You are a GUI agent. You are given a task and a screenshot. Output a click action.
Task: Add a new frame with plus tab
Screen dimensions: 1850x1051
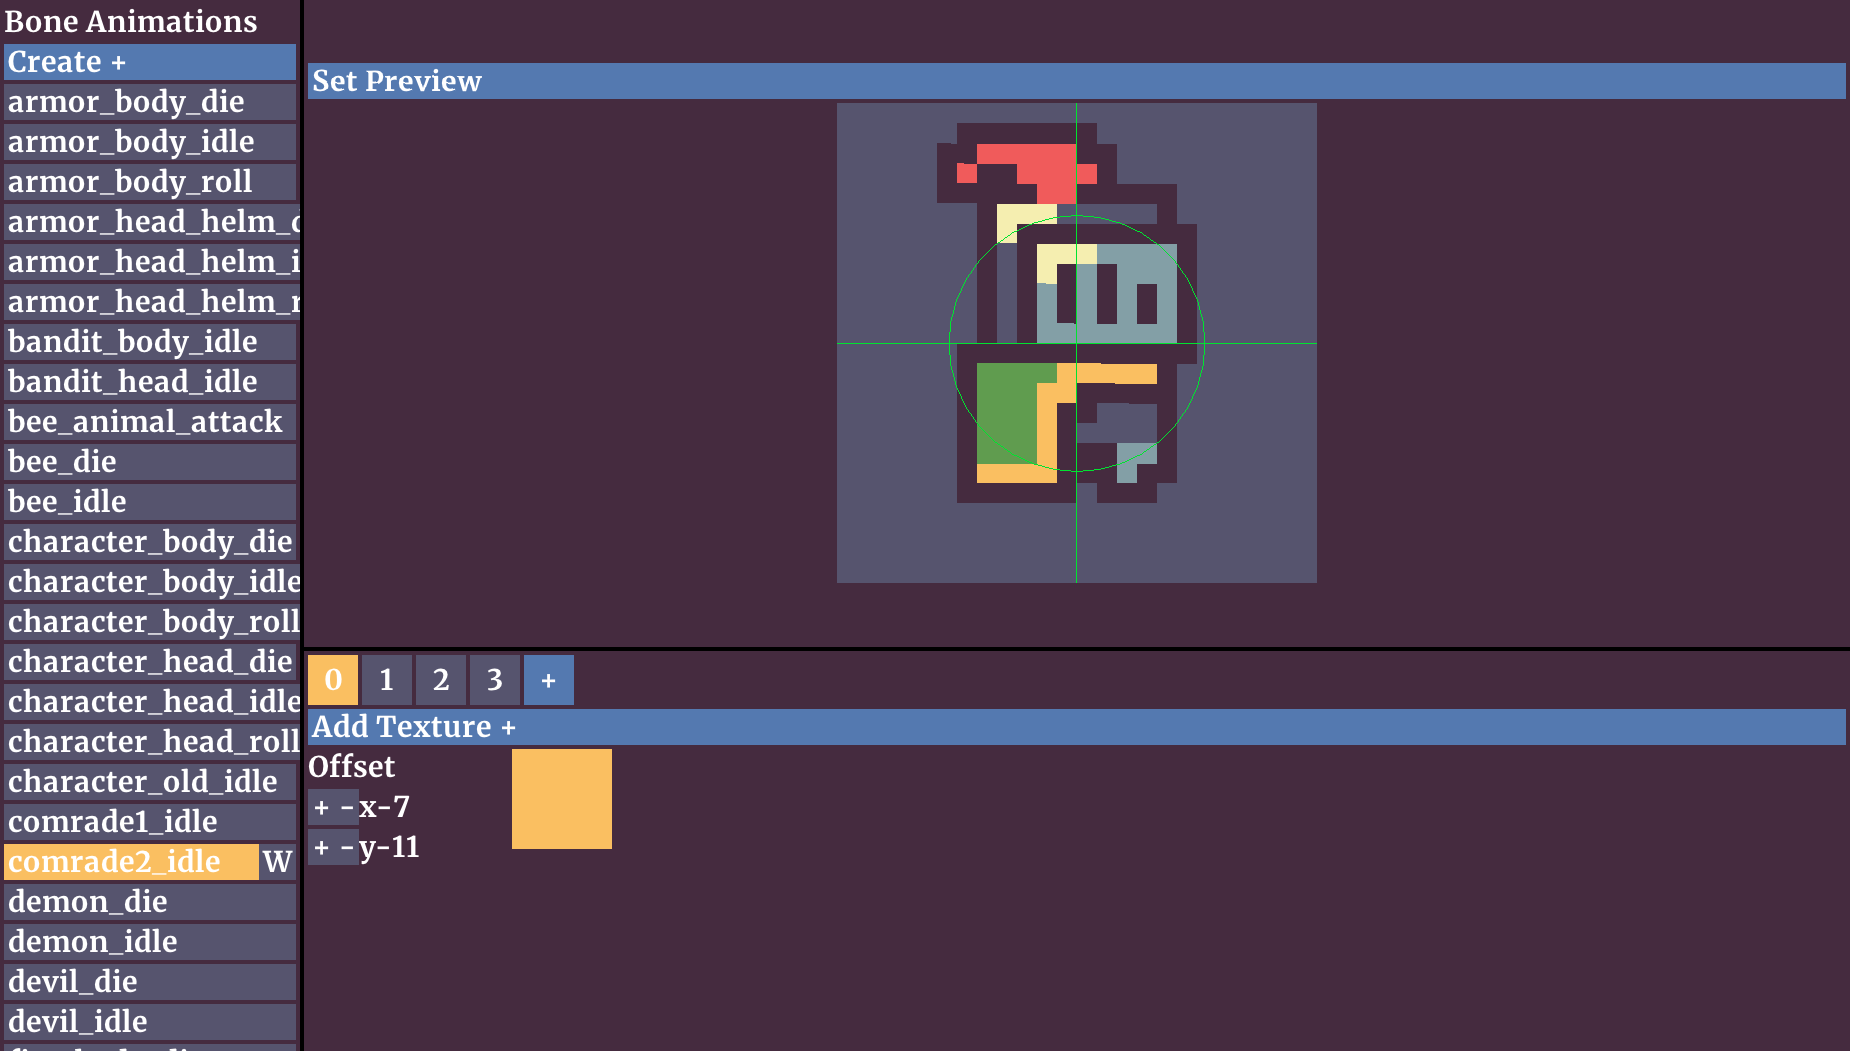click(548, 680)
